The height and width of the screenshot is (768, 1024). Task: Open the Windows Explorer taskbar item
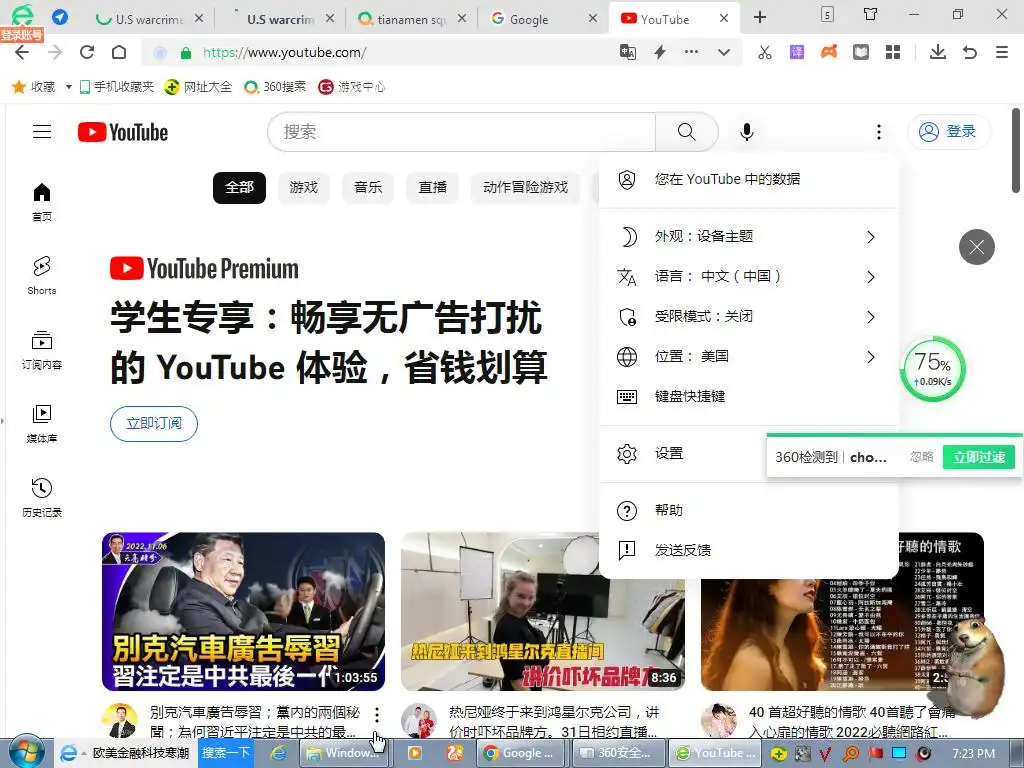pos(346,753)
